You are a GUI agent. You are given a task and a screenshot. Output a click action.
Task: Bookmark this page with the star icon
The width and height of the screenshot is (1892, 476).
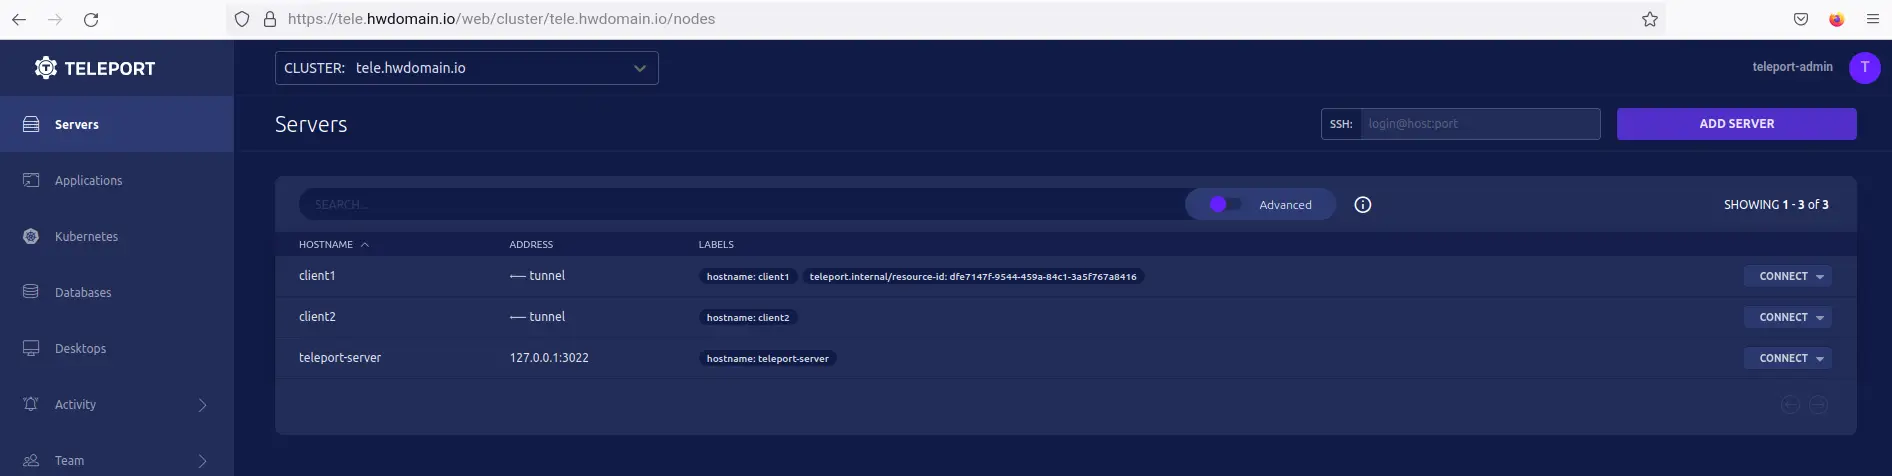[1650, 19]
